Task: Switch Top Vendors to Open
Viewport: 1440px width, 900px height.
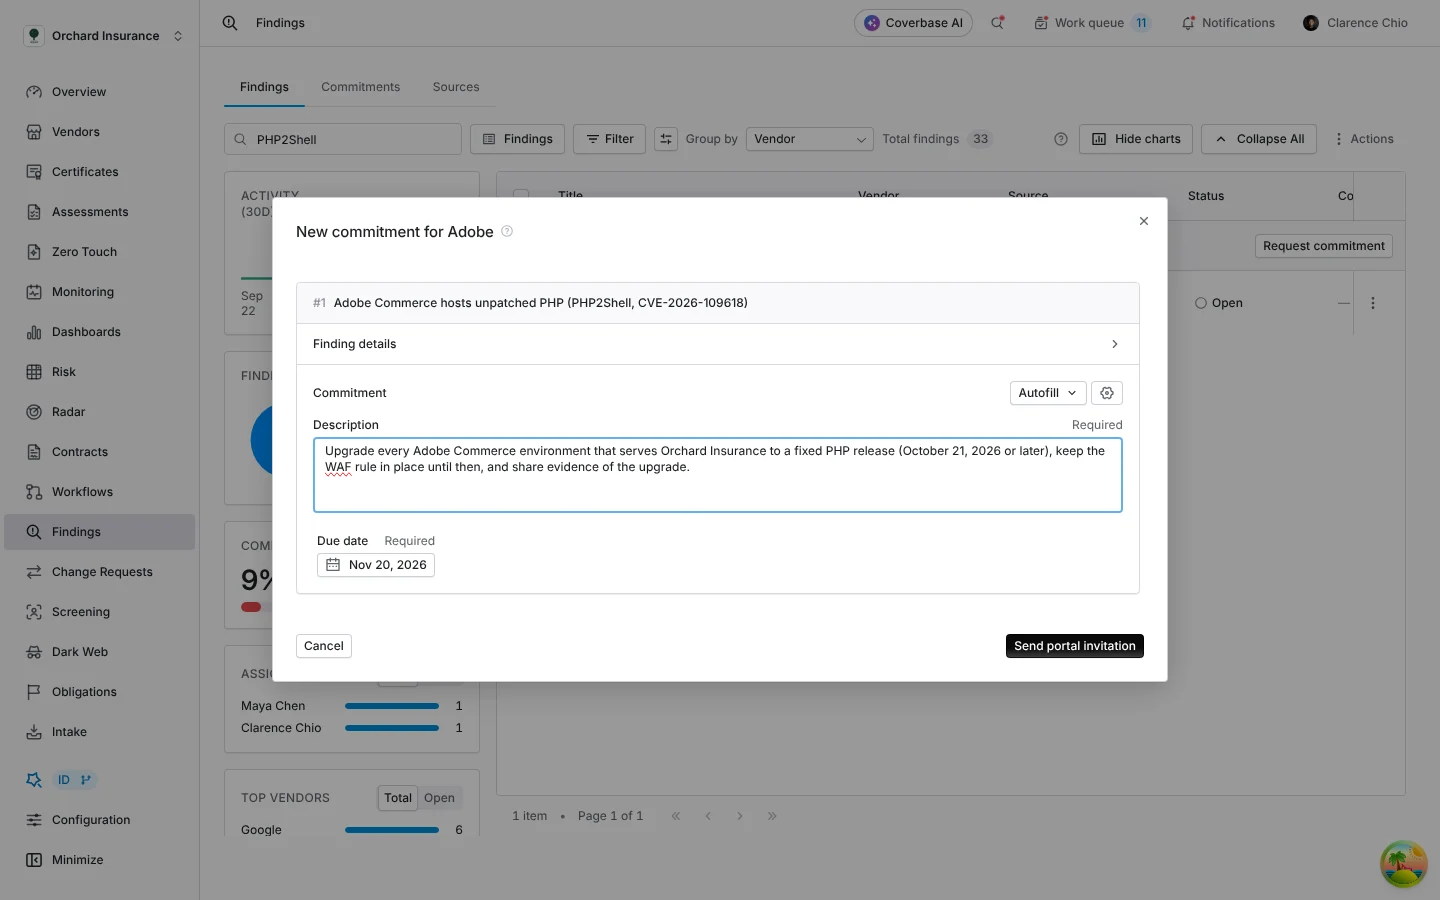Action: tap(439, 798)
